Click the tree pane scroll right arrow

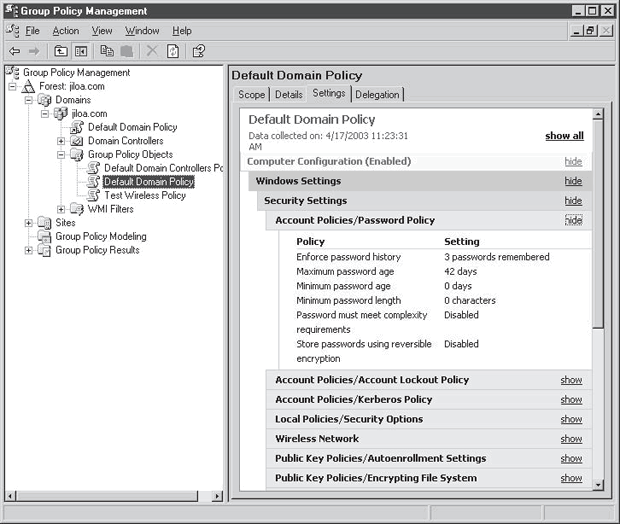coord(217,496)
